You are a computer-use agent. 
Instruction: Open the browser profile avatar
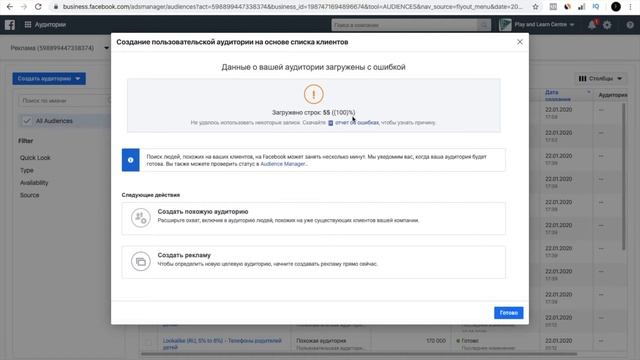click(616, 7)
